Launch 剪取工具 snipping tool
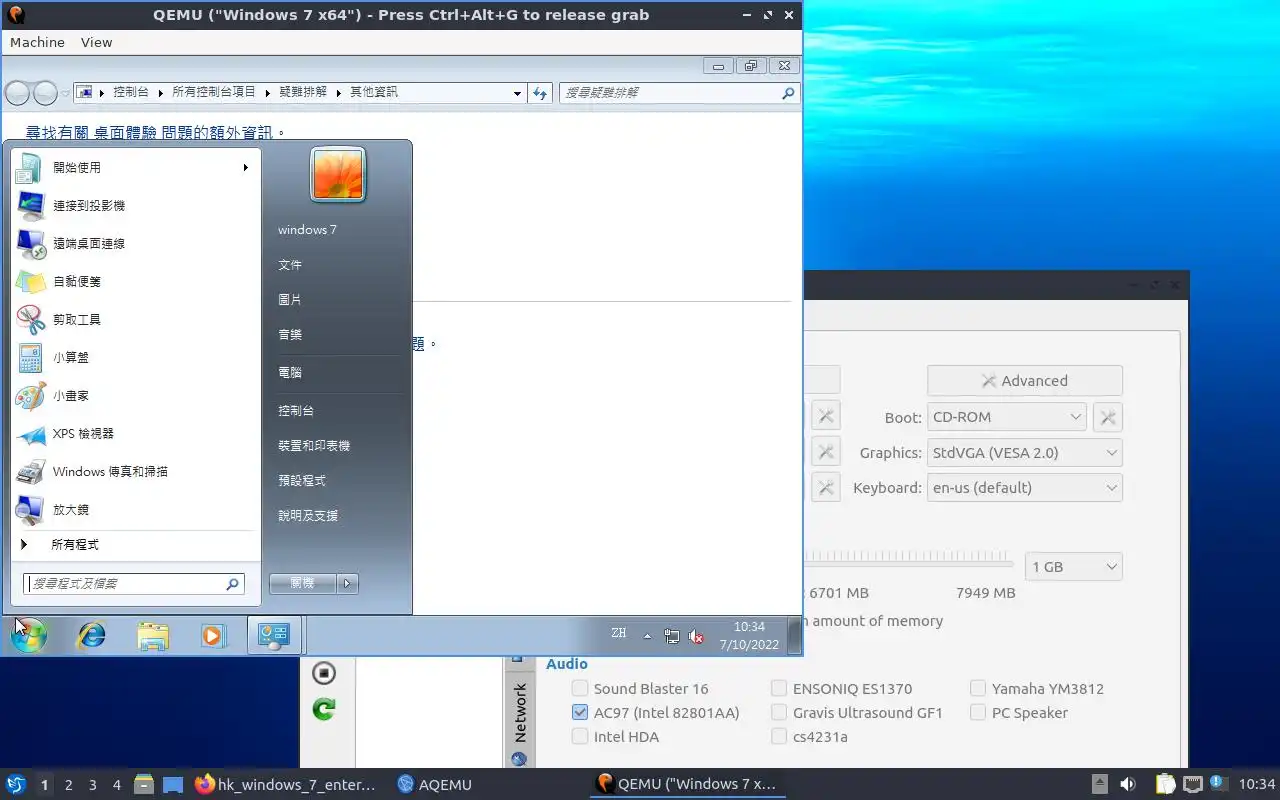Viewport: 1280px width, 800px height. pyautogui.click(x=134, y=320)
